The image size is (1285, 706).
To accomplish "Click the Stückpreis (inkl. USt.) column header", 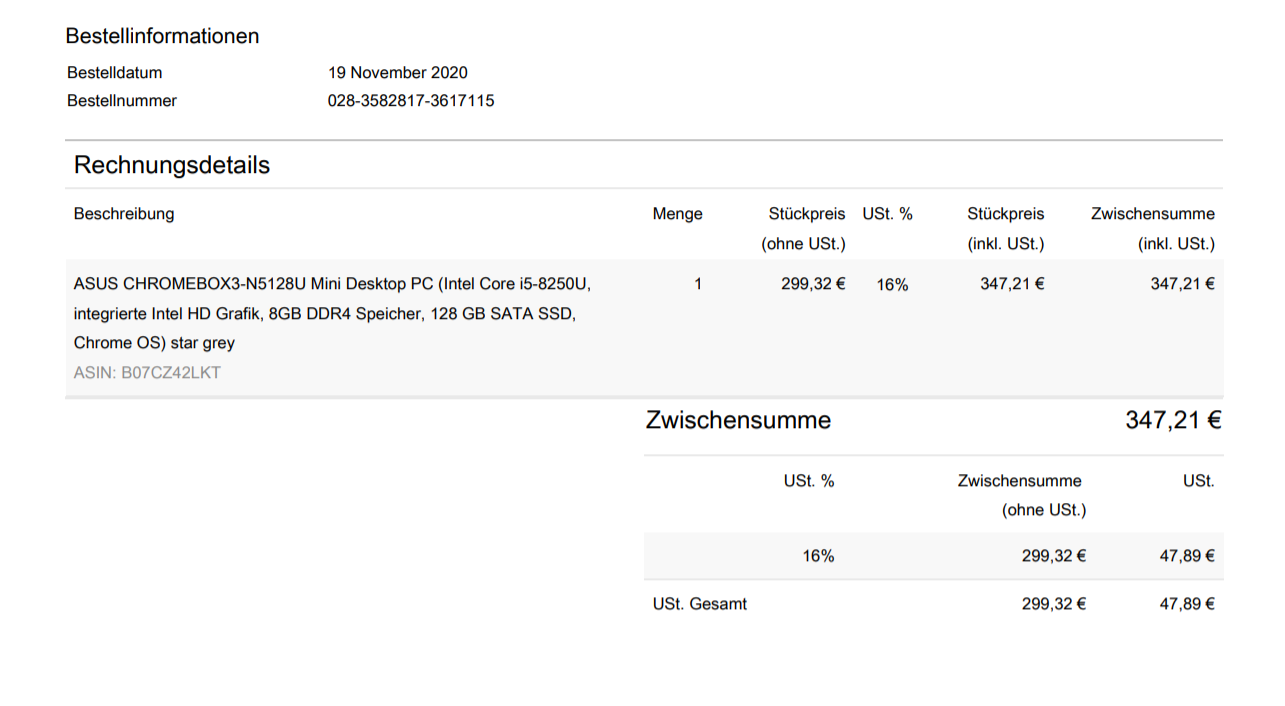I will 1005,229.
